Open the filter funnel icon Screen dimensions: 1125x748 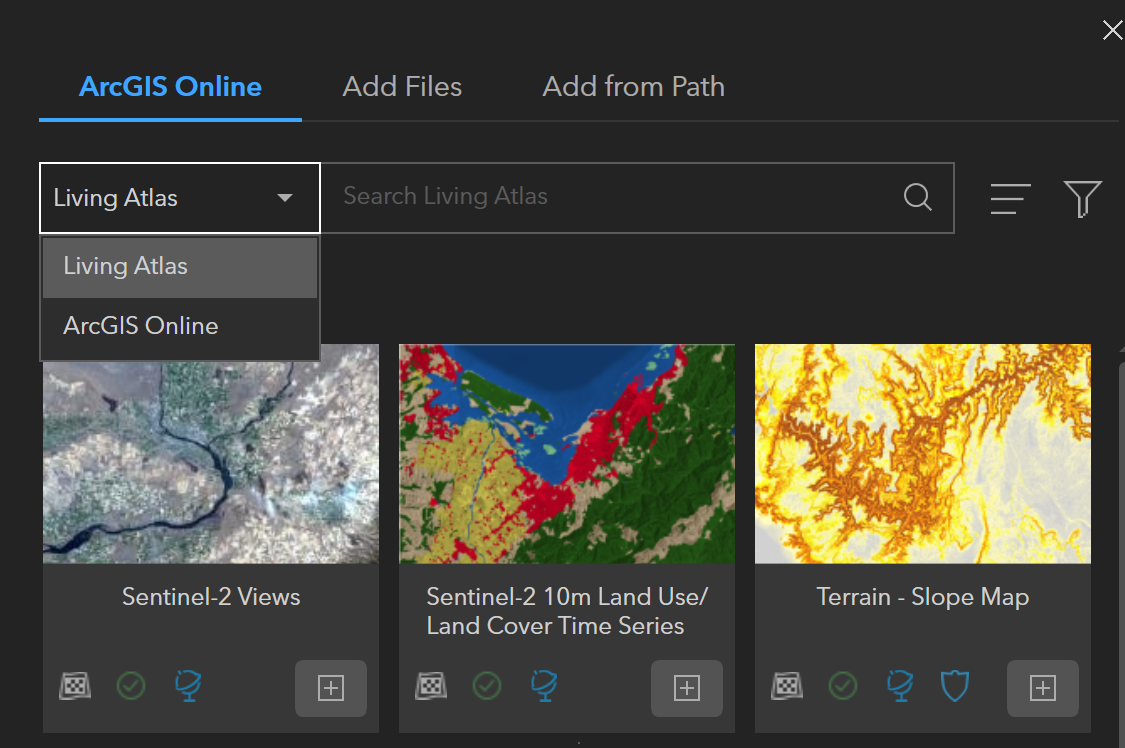tap(1083, 199)
